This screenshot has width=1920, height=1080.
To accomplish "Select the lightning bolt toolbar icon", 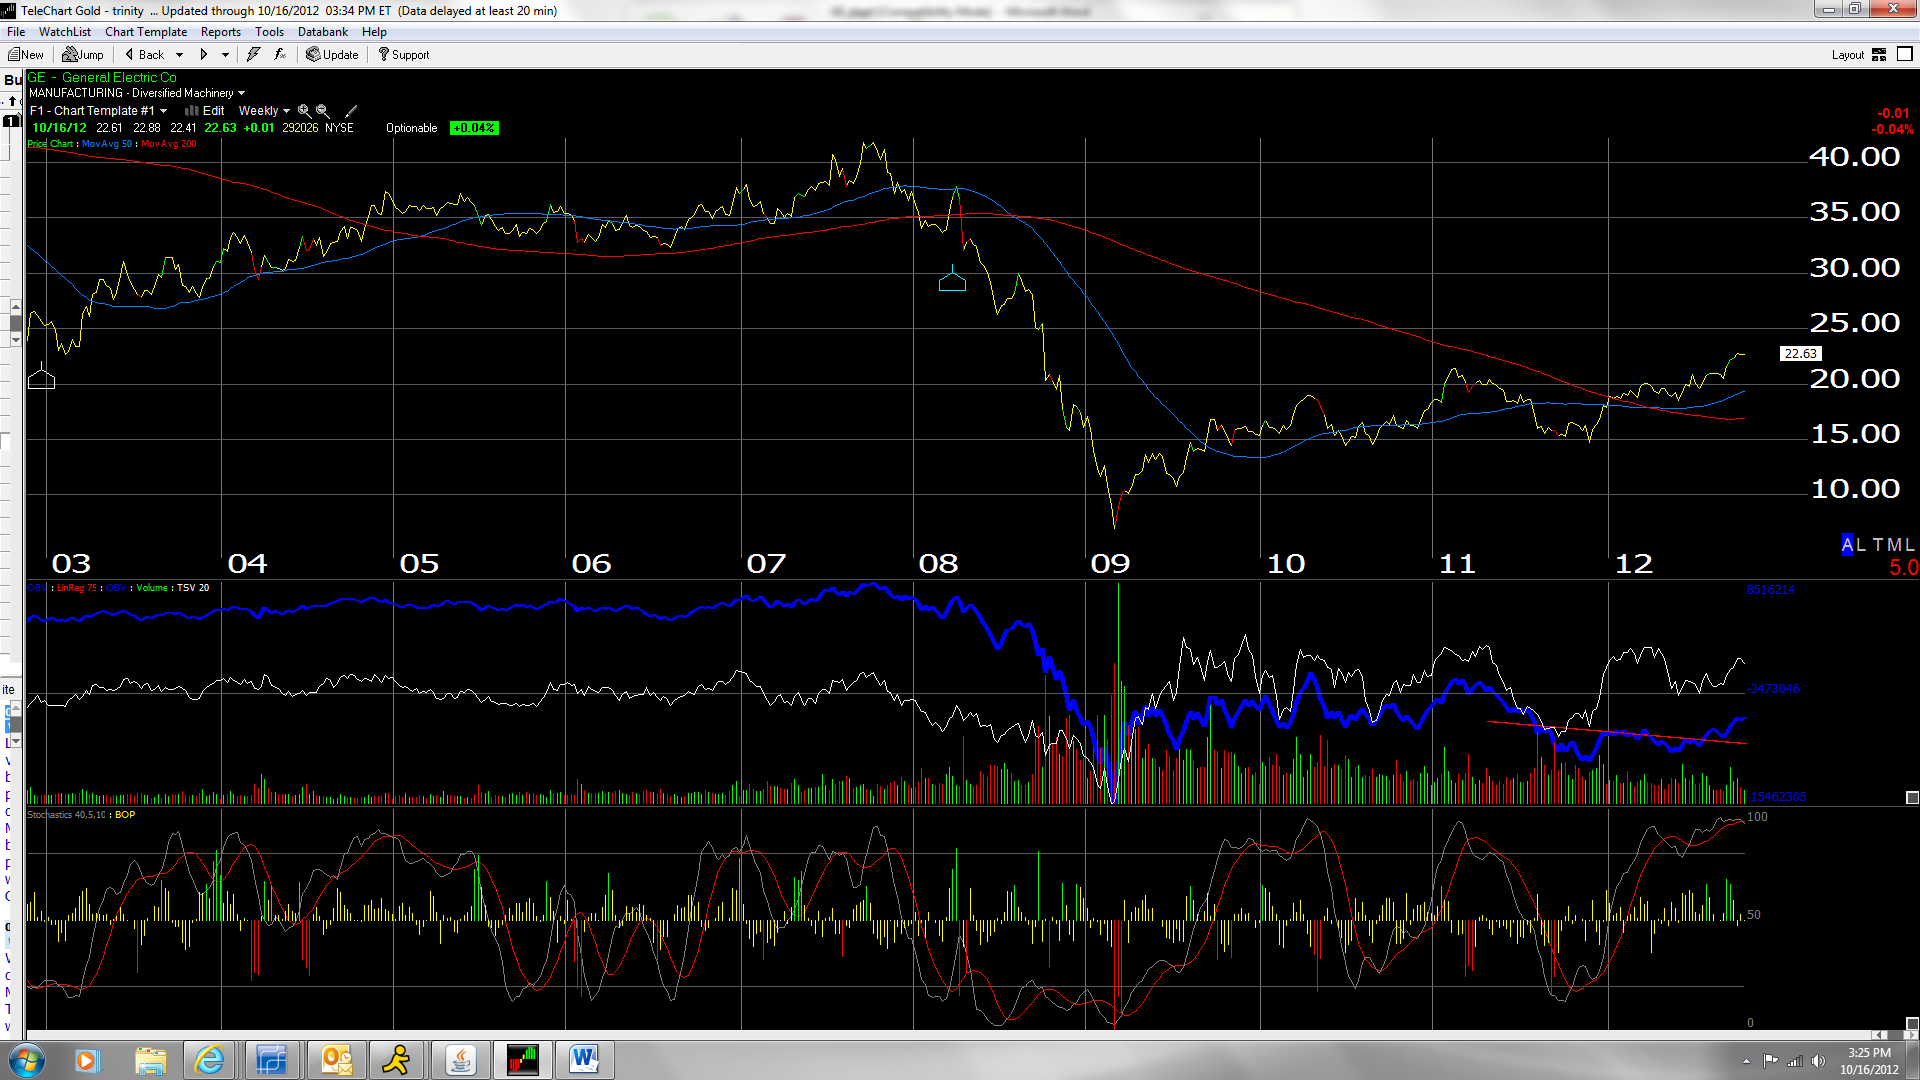I will pos(253,54).
